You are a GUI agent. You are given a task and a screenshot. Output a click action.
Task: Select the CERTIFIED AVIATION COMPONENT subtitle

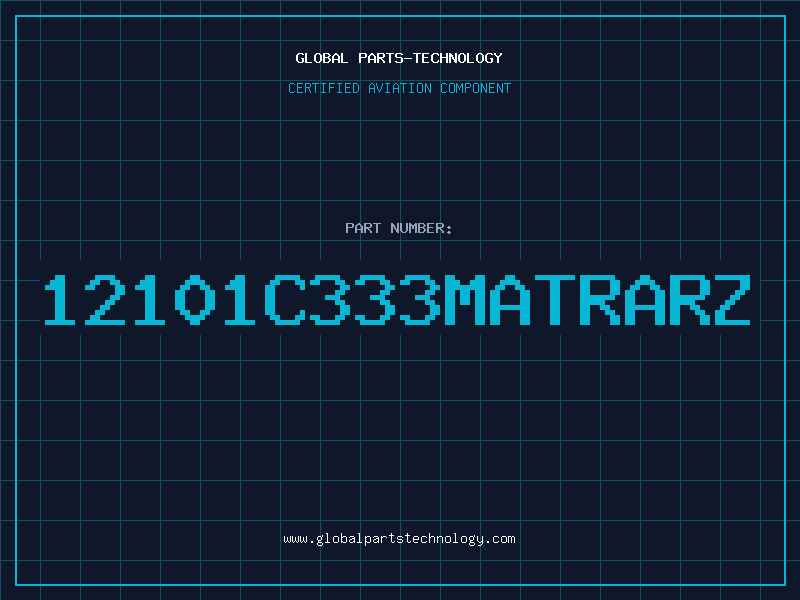tap(399, 88)
